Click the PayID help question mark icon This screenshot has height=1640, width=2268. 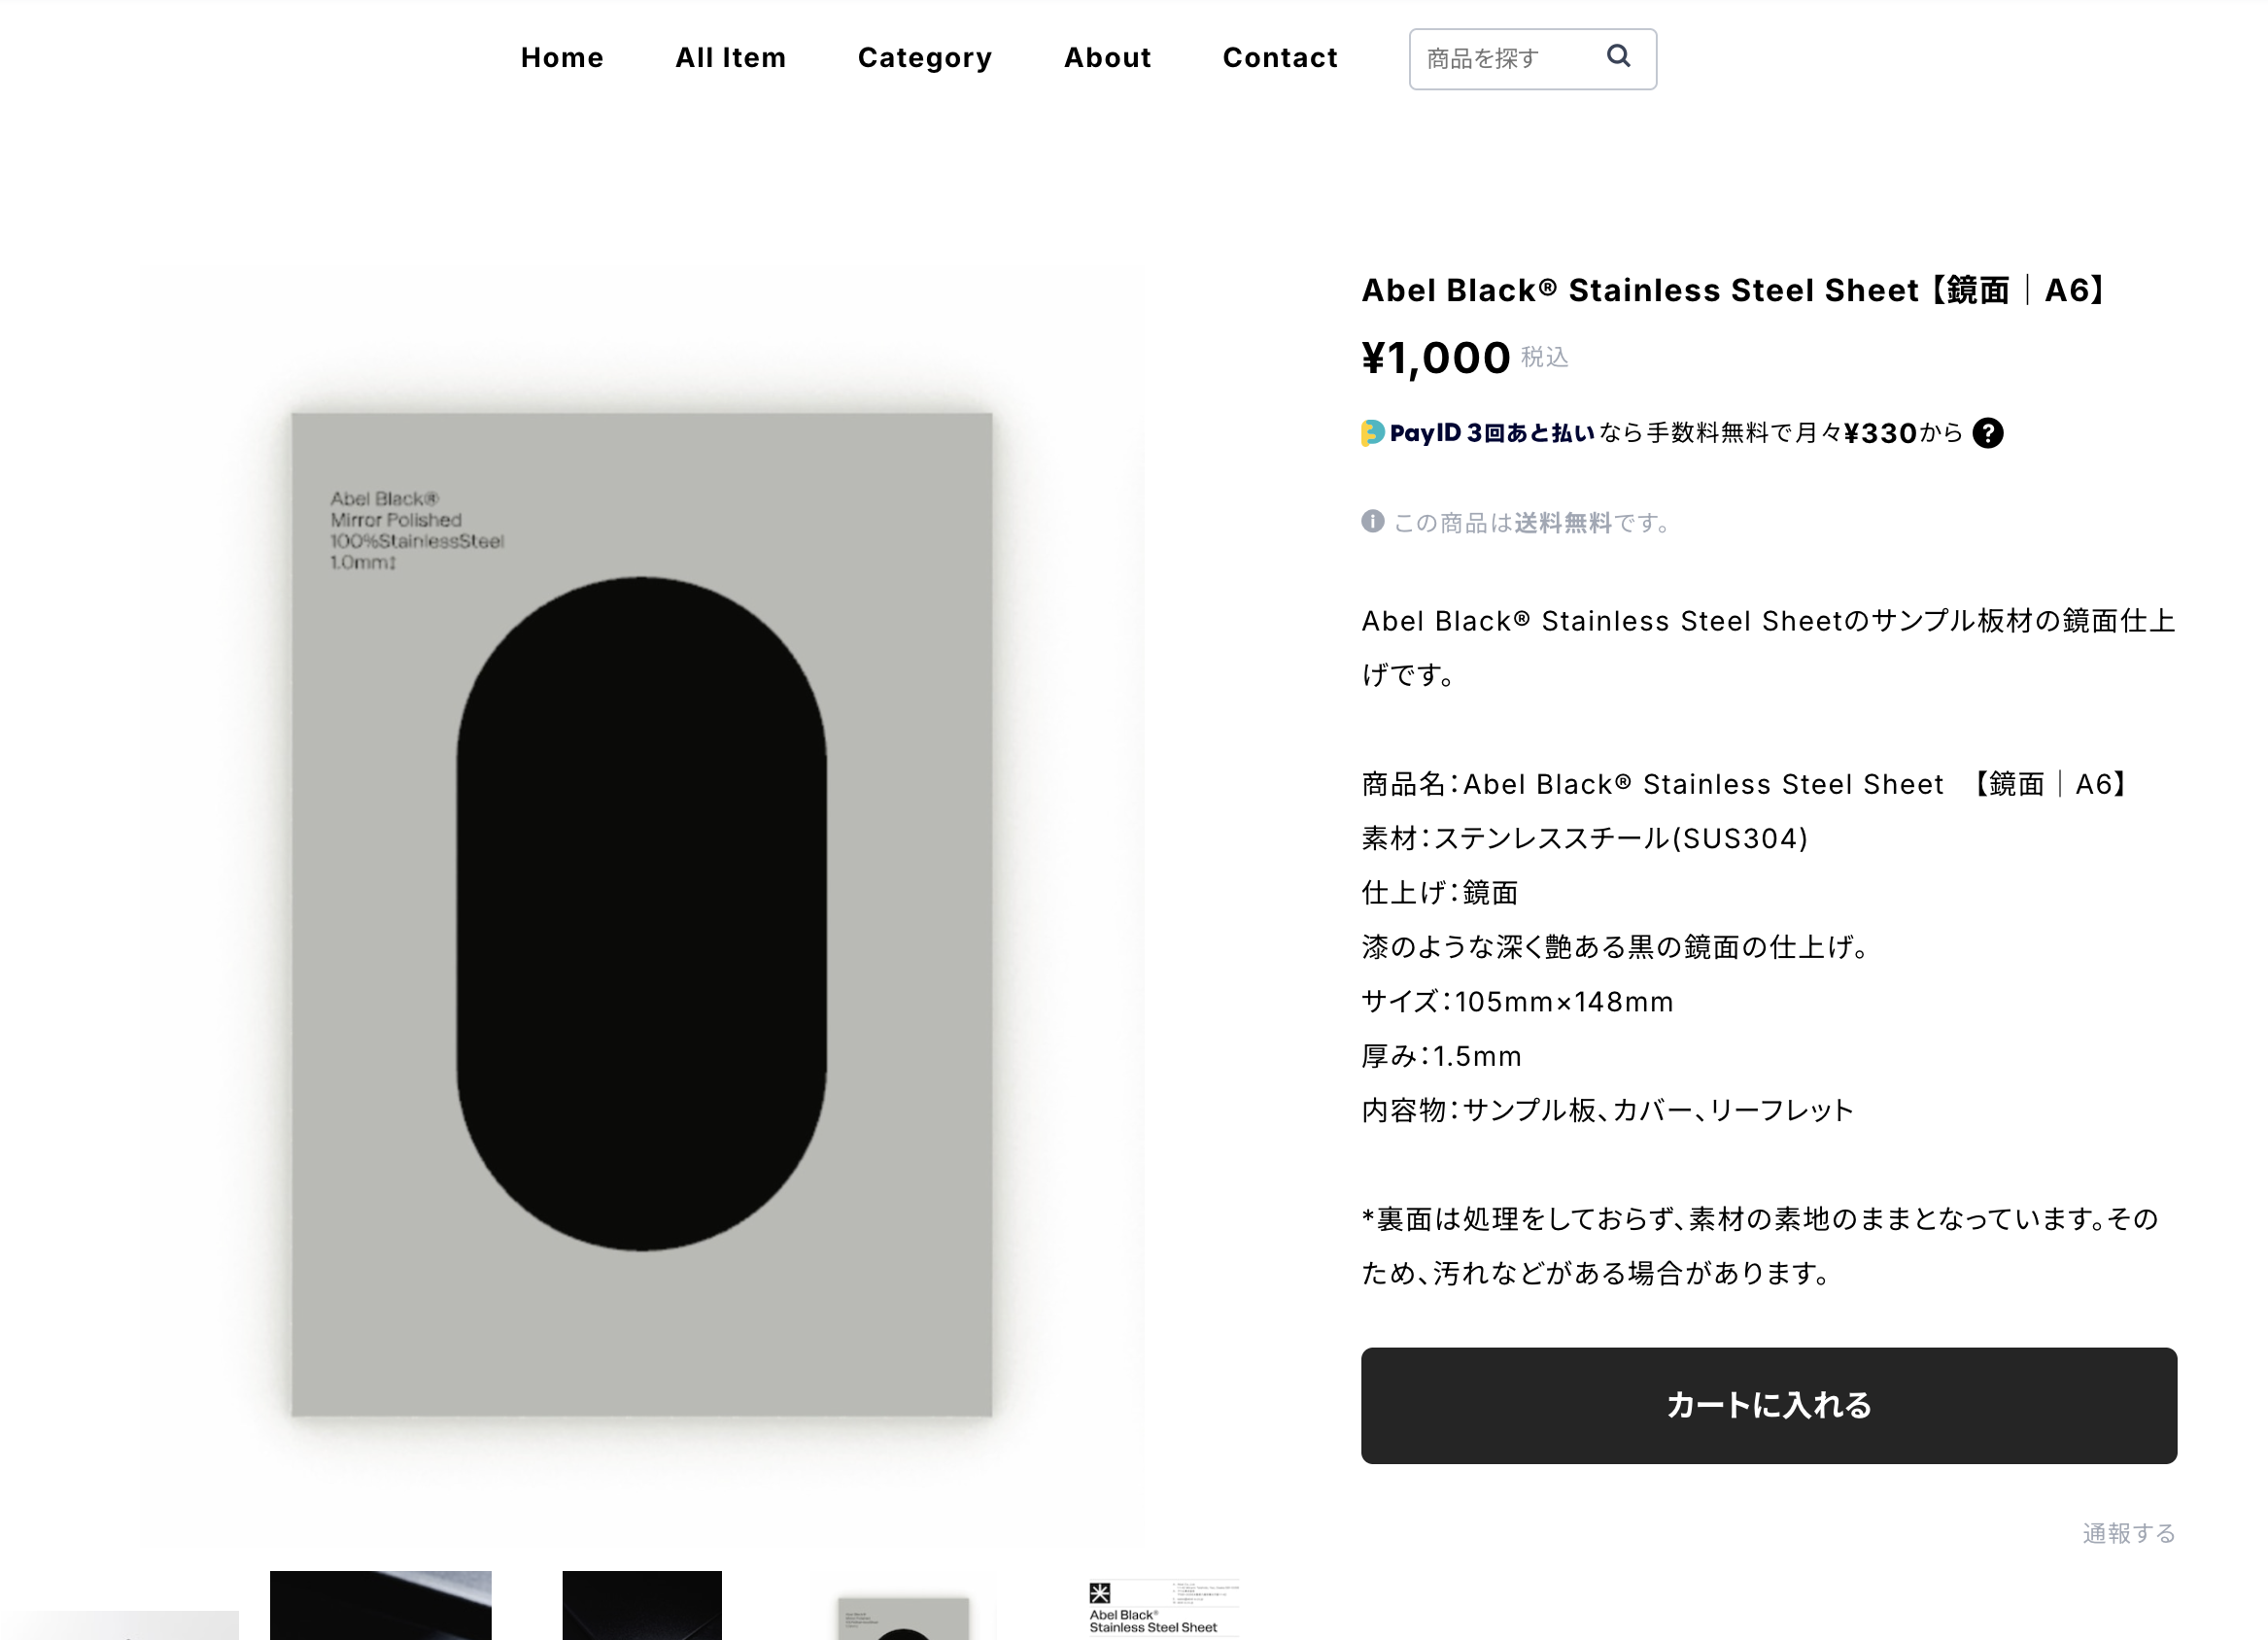[1988, 433]
